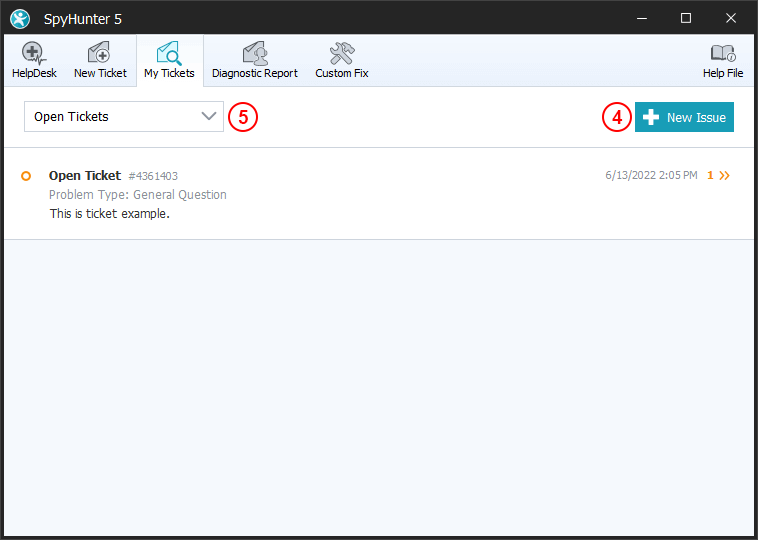Select the Open Ticket title text
This screenshot has width=758, height=540.
coord(85,176)
